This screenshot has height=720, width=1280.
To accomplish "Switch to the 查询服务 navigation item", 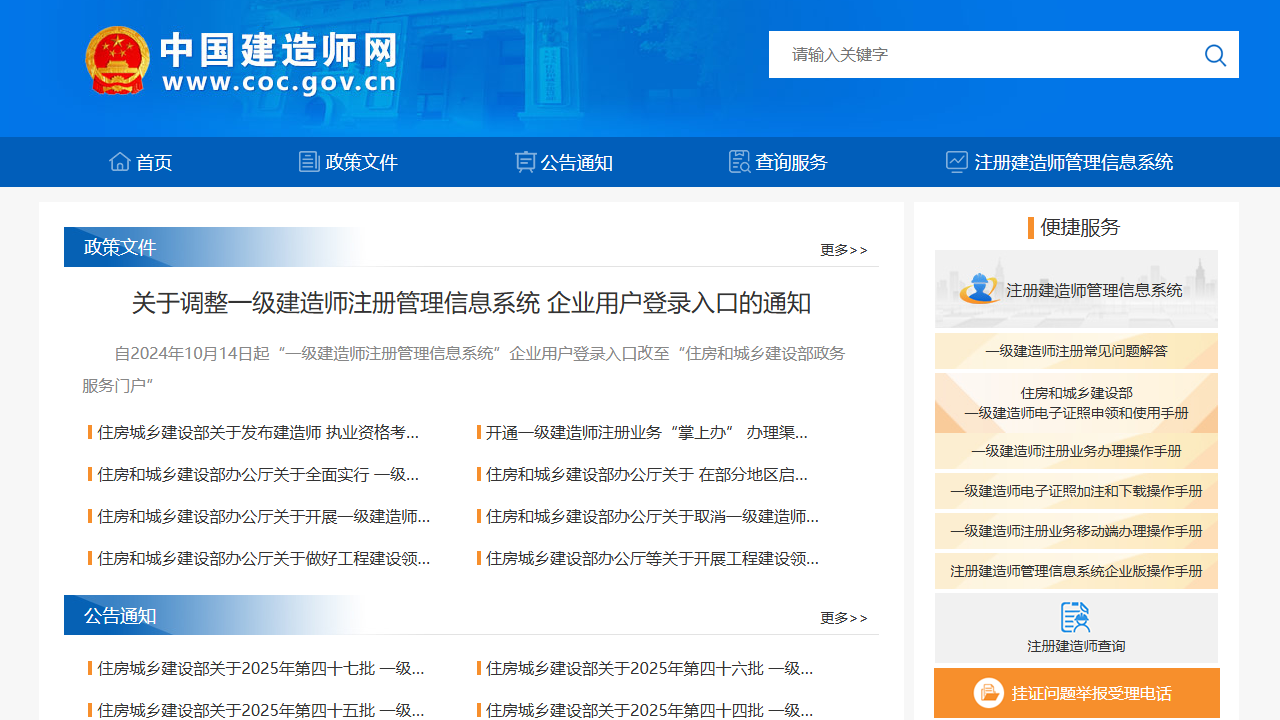I will (x=791, y=161).
